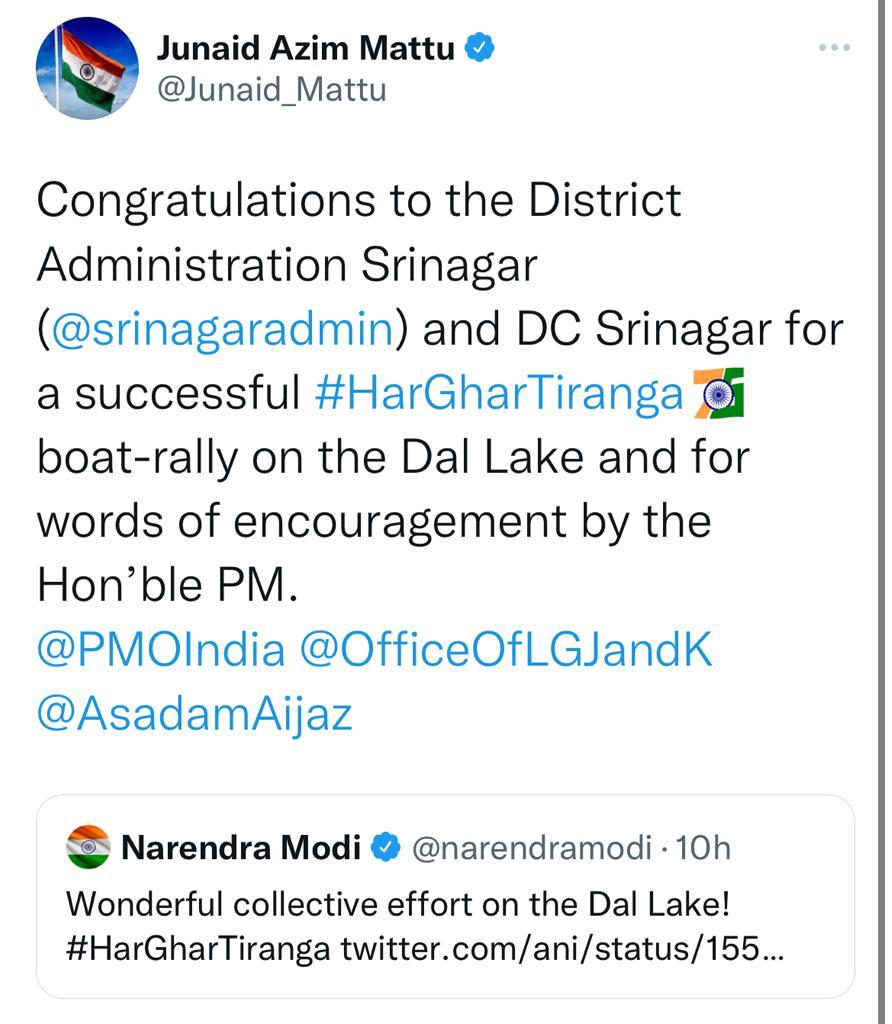
Task: Click the #HarGharTiranga hashtag in quoted tweet
Action: [198, 949]
